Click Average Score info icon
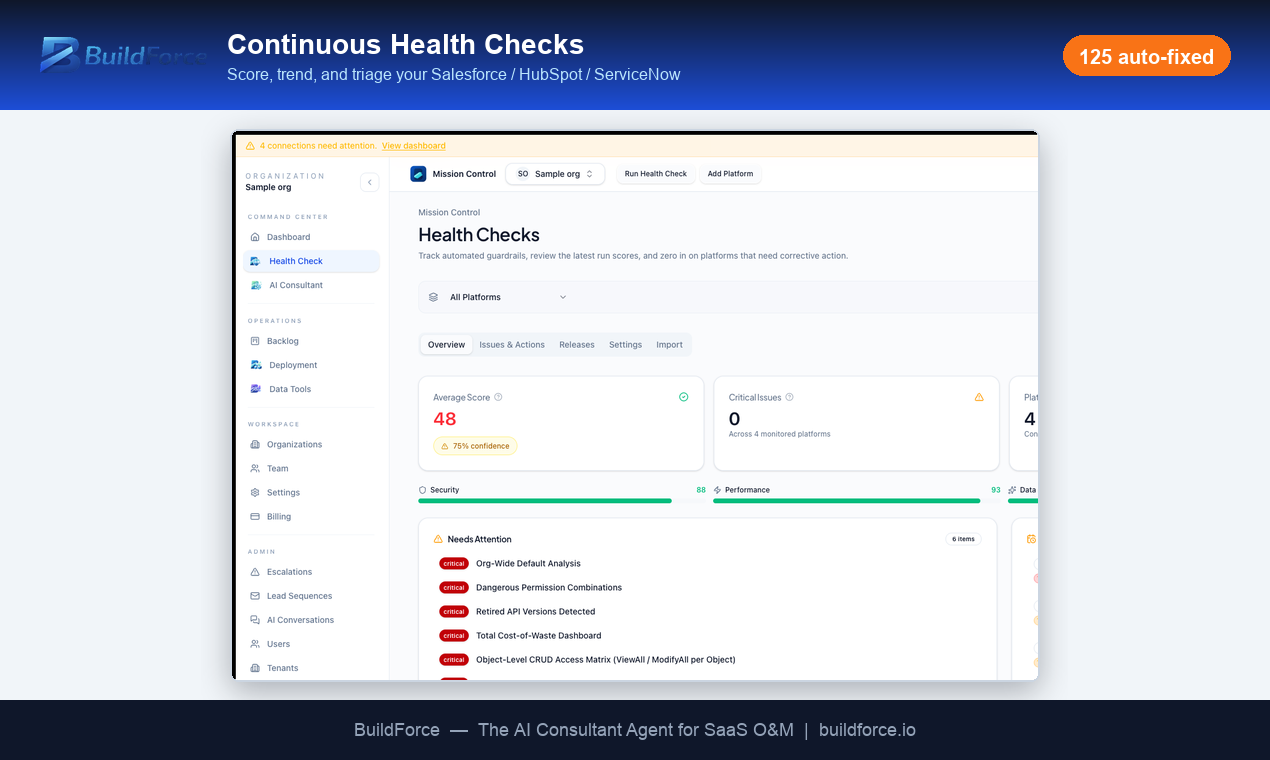Screen dimensions: 1270x760 coord(498,397)
